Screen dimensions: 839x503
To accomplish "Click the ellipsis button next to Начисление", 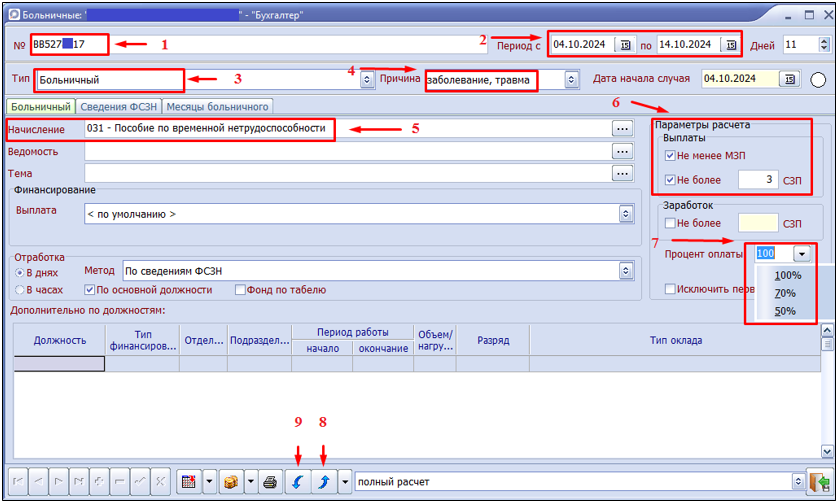I will click(x=623, y=129).
